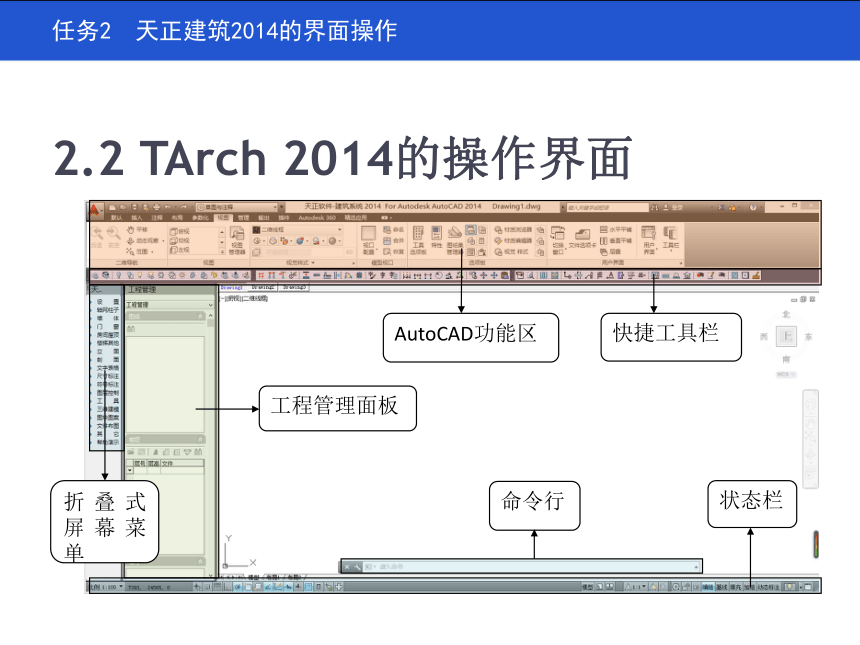
Task: Open the 插入 ribbon tab
Action: pyautogui.click(x=137, y=218)
